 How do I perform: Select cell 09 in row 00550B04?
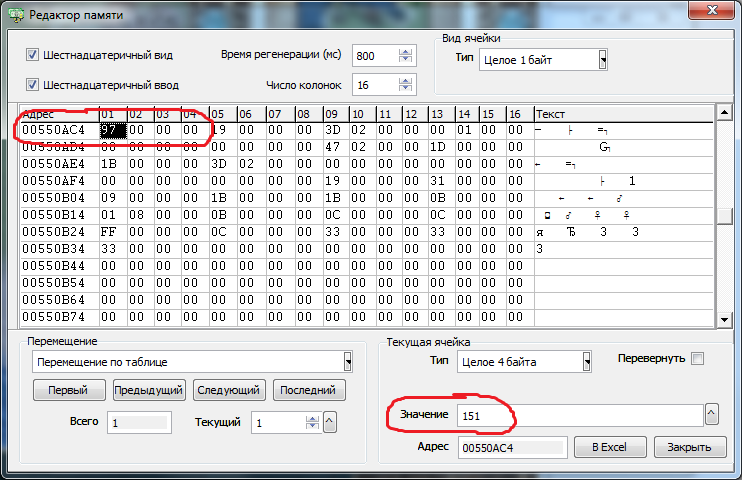(113, 198)
